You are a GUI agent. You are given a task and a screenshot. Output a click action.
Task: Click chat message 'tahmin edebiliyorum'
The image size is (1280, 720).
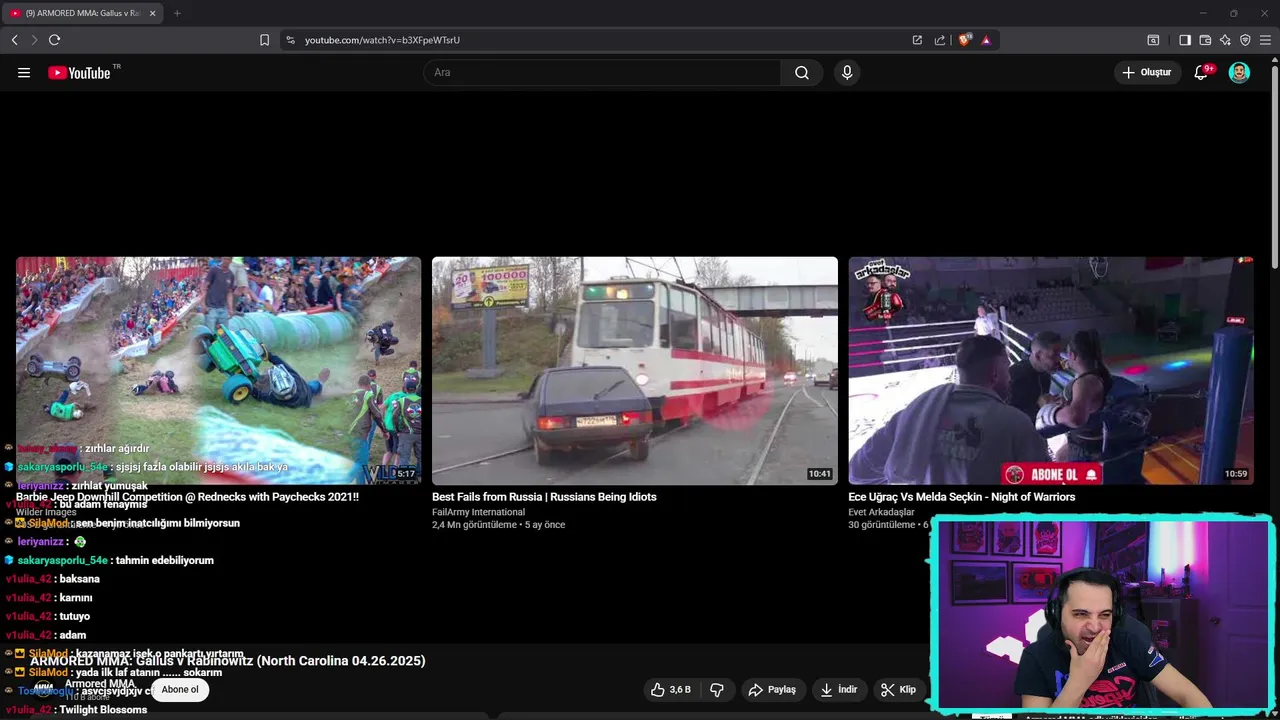click(x=165, y=561)
